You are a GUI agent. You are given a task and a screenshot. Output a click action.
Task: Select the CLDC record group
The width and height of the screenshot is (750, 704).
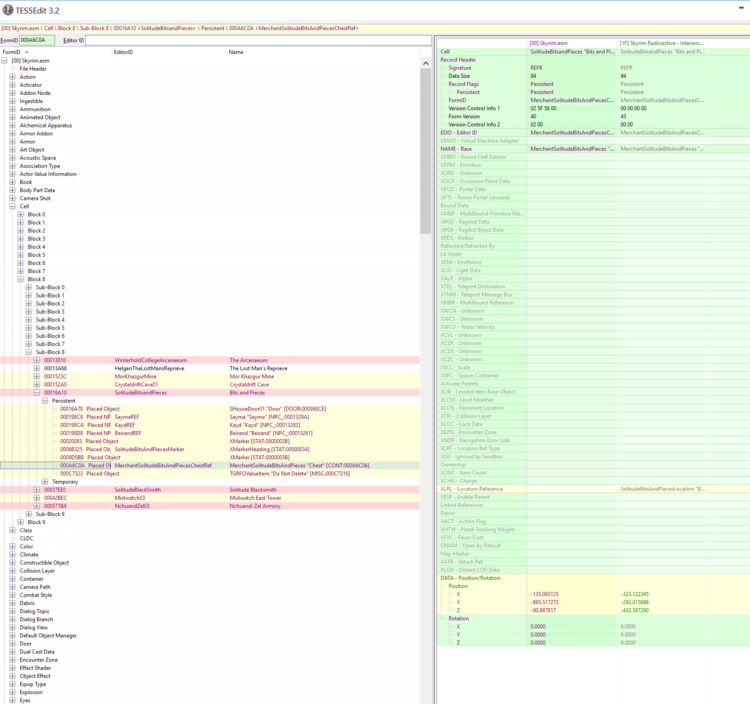tap(26, 538)
